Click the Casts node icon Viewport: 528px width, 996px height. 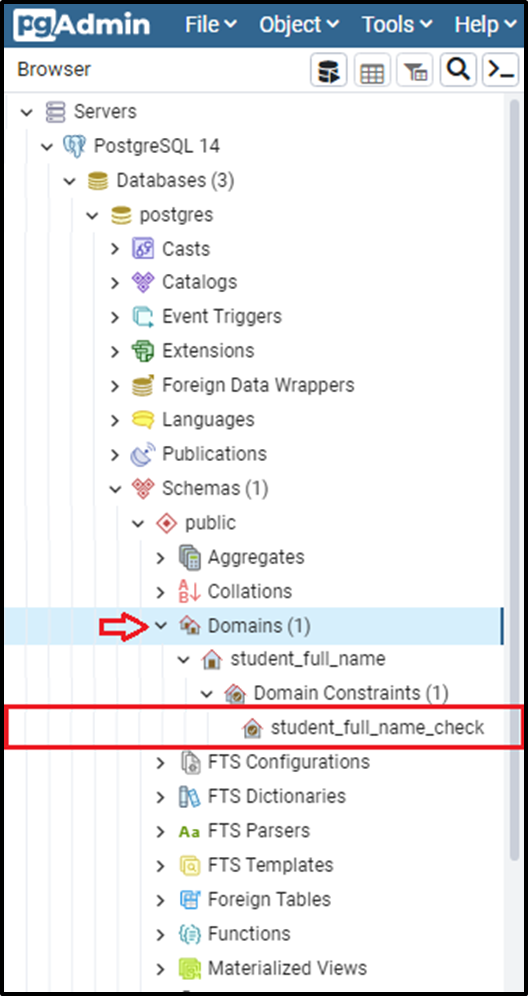coord(143,248)
